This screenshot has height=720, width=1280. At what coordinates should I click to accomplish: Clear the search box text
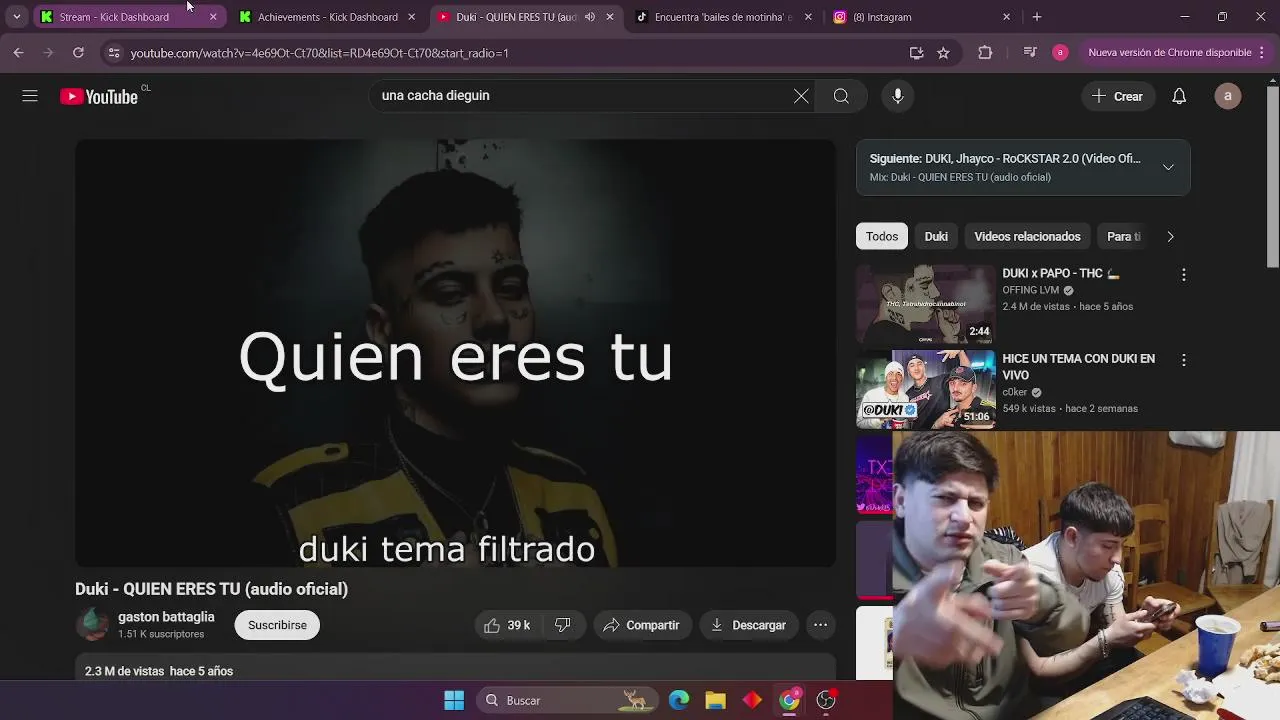pos(801,96)
